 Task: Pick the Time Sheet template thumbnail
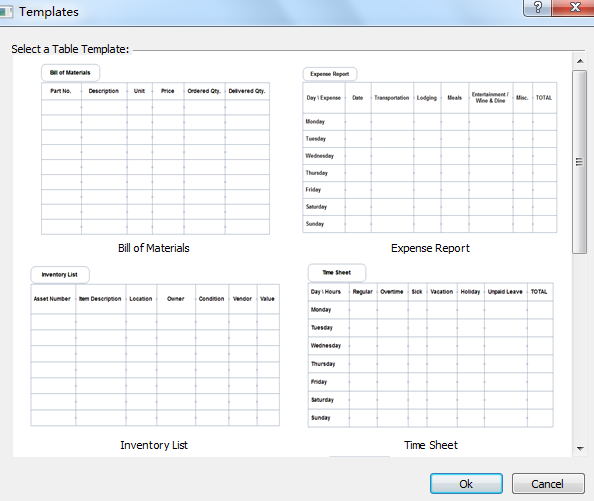430,346
